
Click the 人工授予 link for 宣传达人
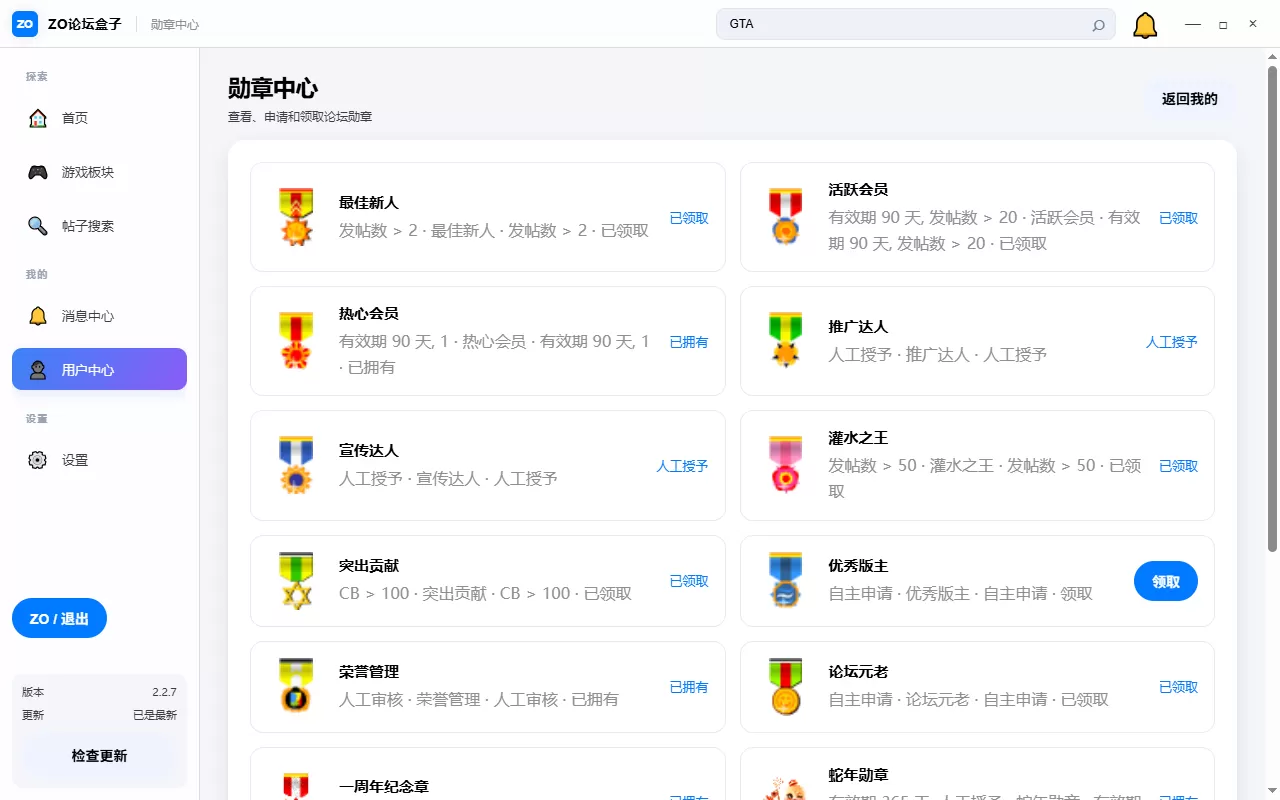tap(682, 466)
